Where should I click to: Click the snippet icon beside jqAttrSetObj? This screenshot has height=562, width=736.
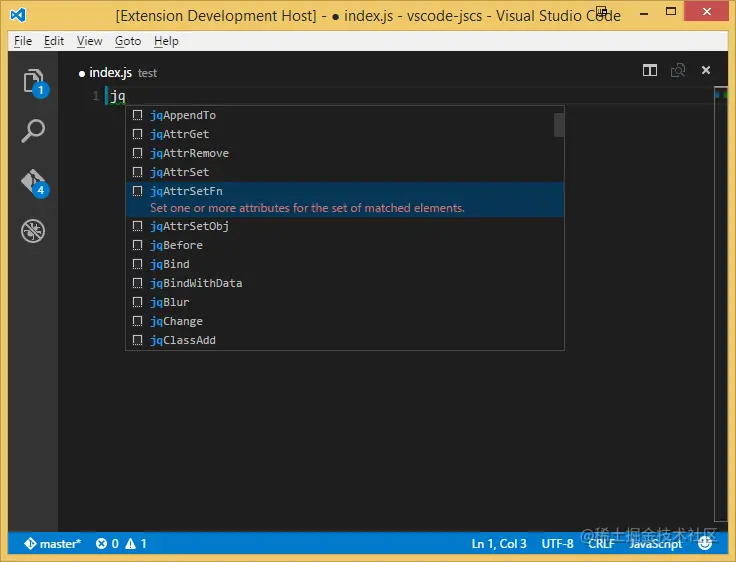click(137, 226)
